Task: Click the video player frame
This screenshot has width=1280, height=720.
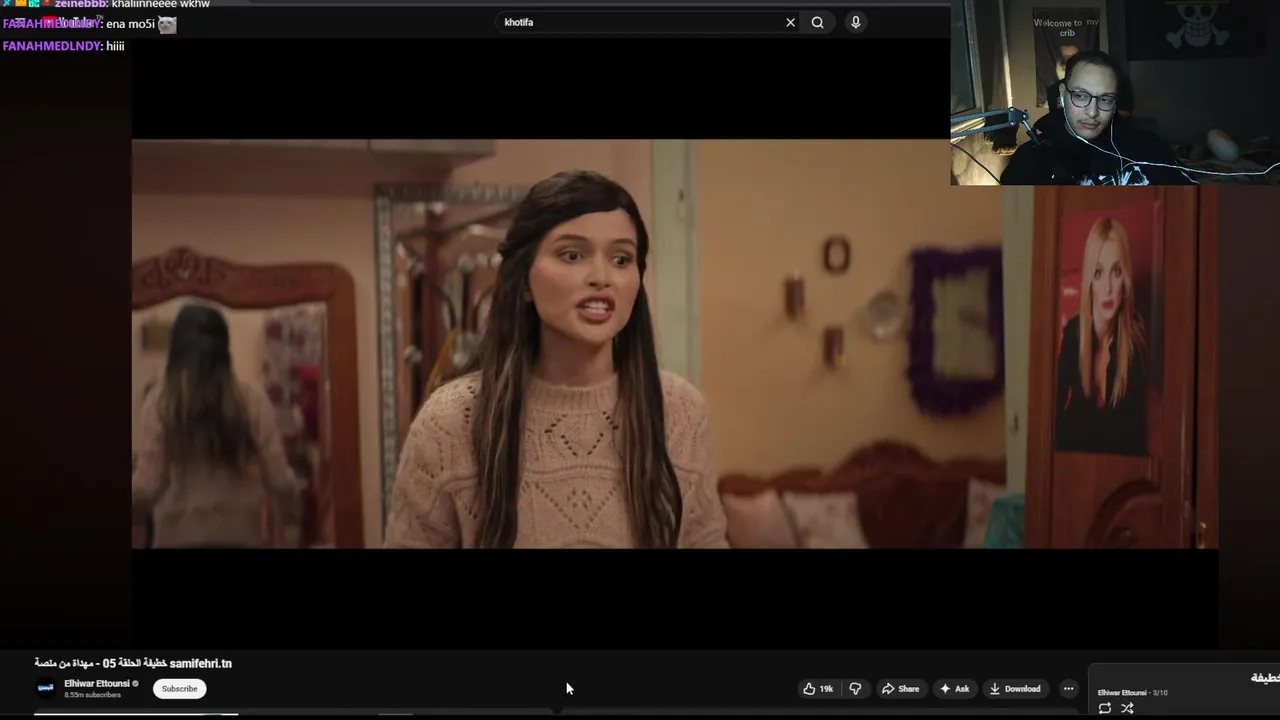Action: tap(675, 343)
